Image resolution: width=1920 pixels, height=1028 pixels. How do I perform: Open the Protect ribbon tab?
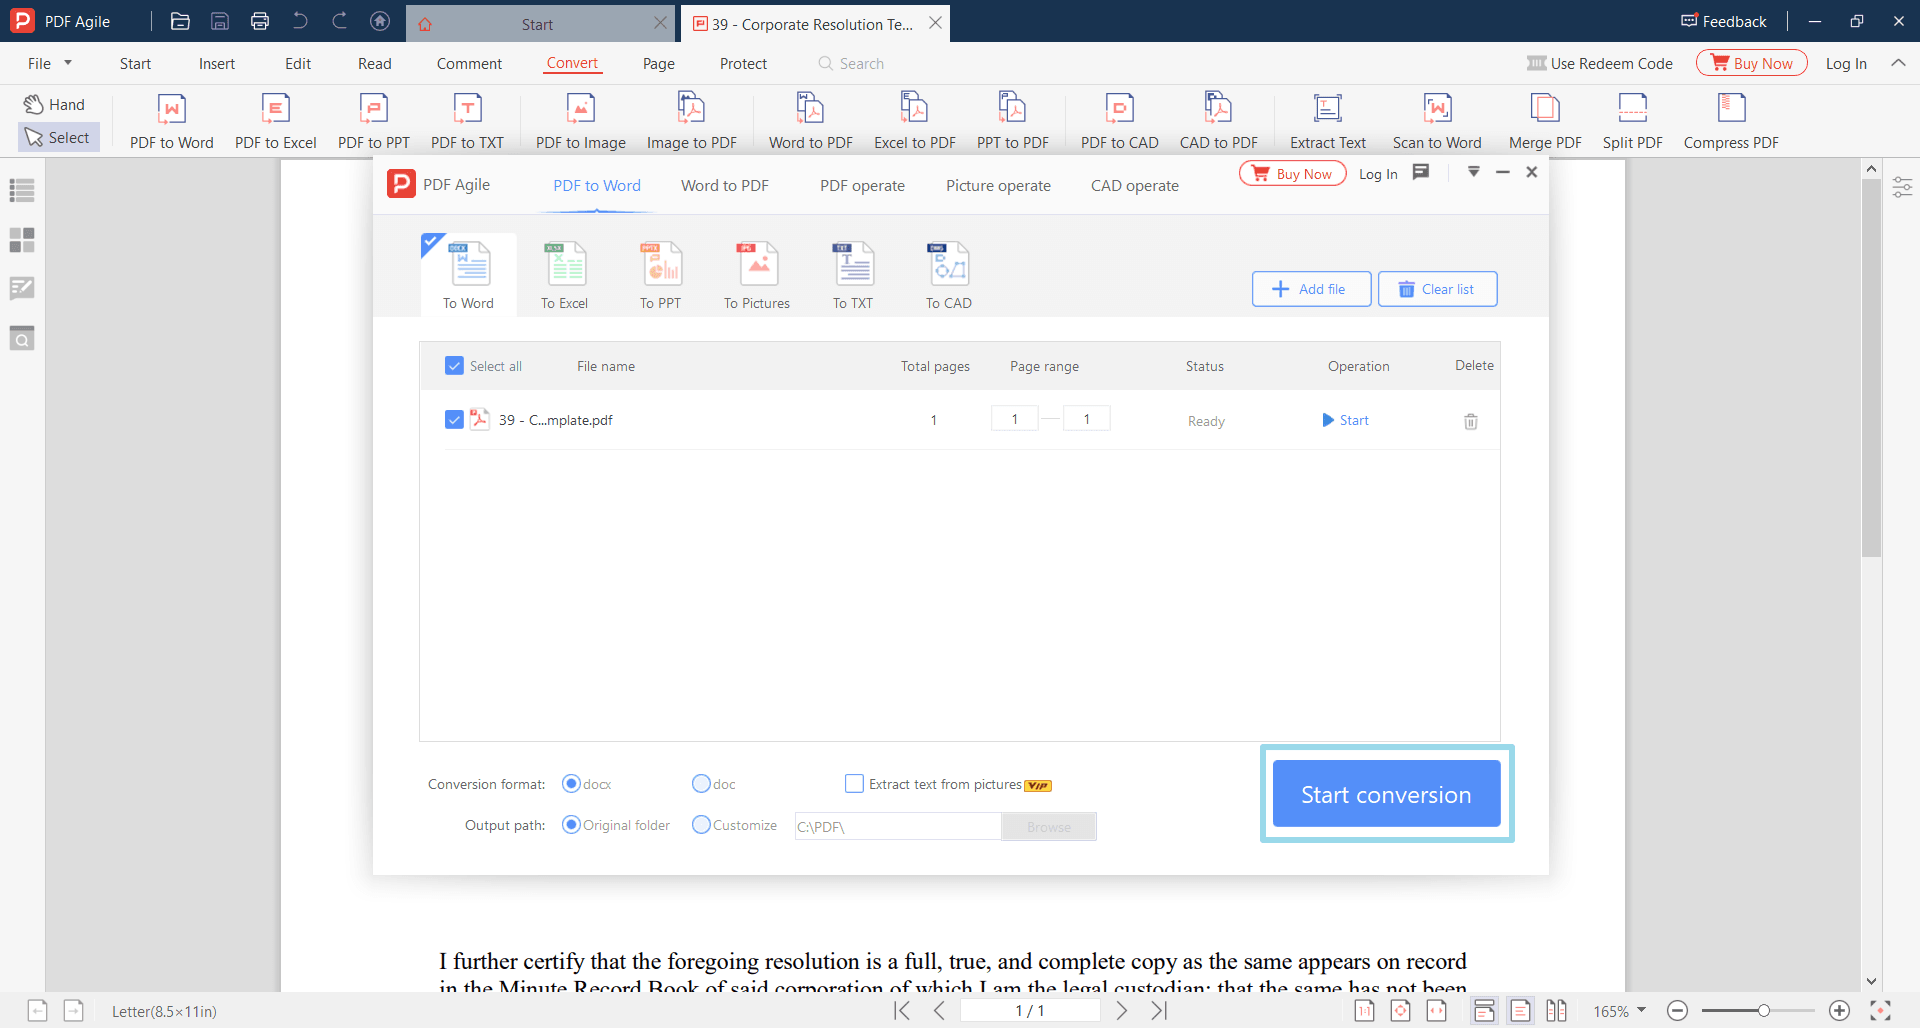(x=743, y=63)
